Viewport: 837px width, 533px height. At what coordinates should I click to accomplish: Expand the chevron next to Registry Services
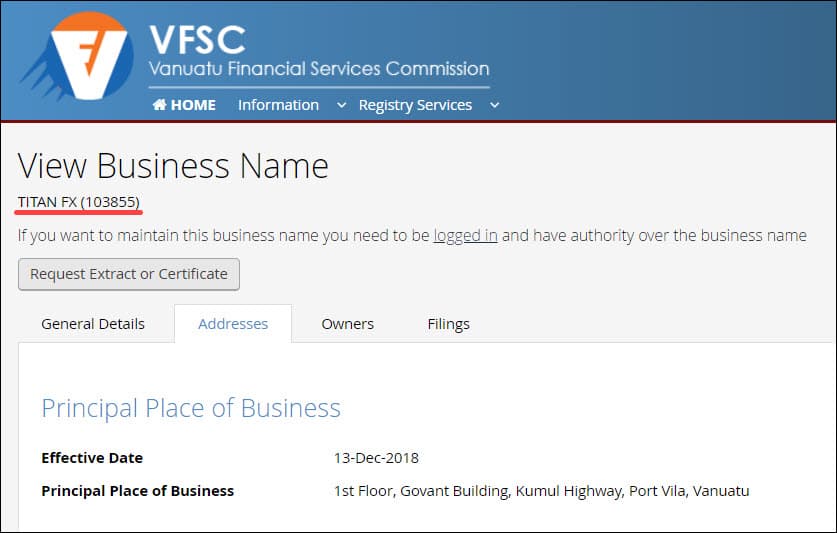[x=494, y=105]
